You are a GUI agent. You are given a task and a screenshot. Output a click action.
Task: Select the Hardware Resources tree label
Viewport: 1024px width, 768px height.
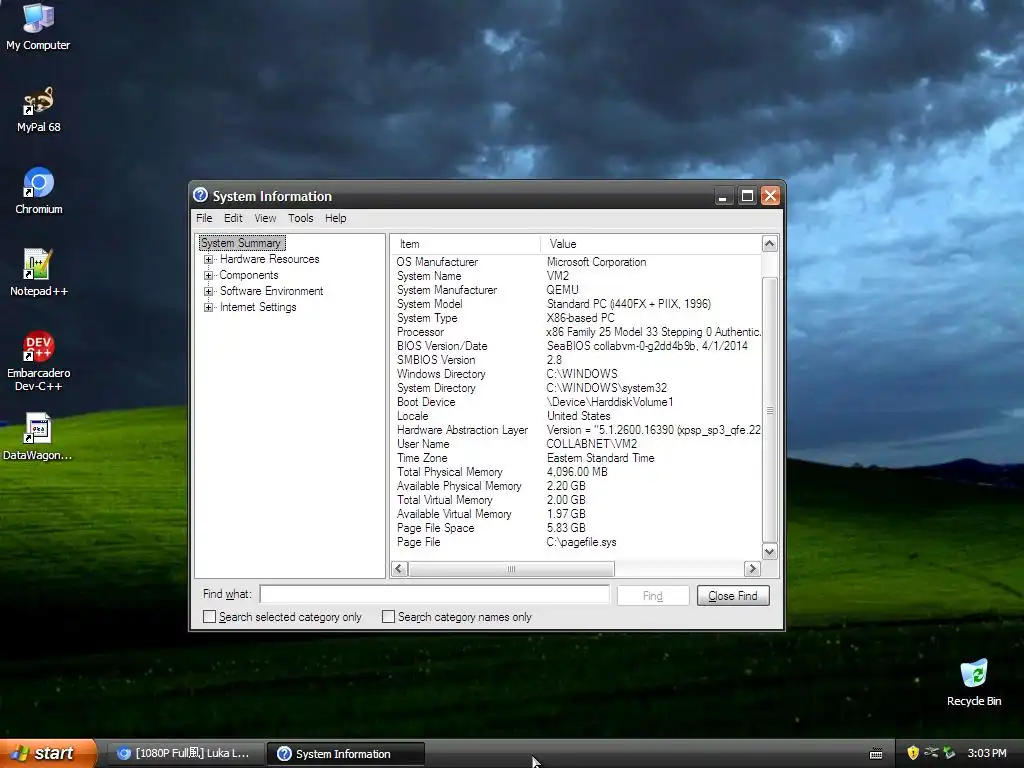(269, 259)
